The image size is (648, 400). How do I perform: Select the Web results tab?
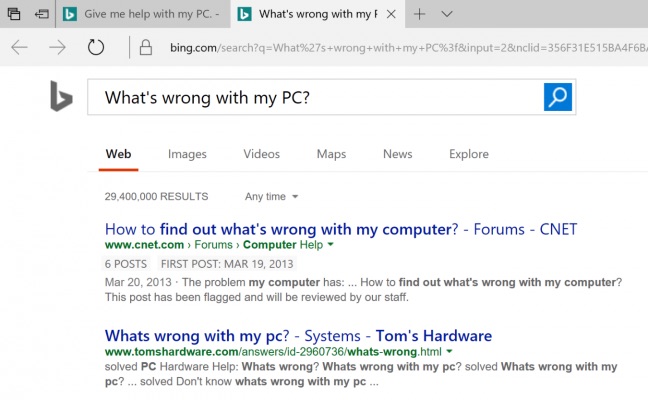[x=118, y=154]
